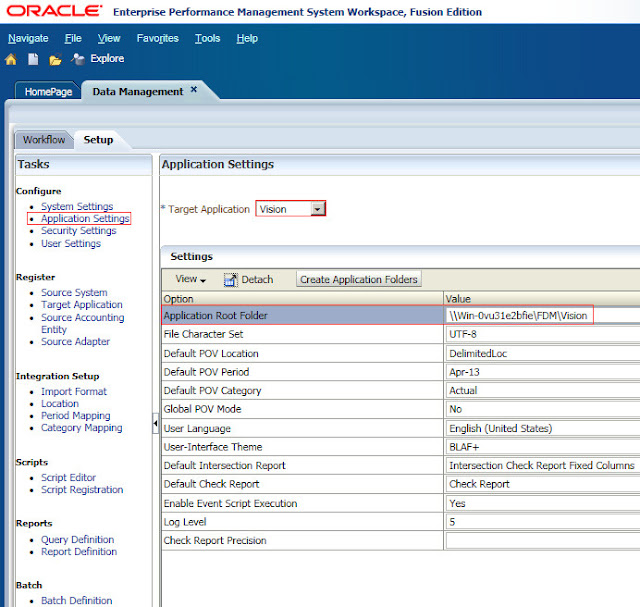Screen dimensions: 640x607
Task: Click the Default Check Report value field
Action: tap(543, 484)
